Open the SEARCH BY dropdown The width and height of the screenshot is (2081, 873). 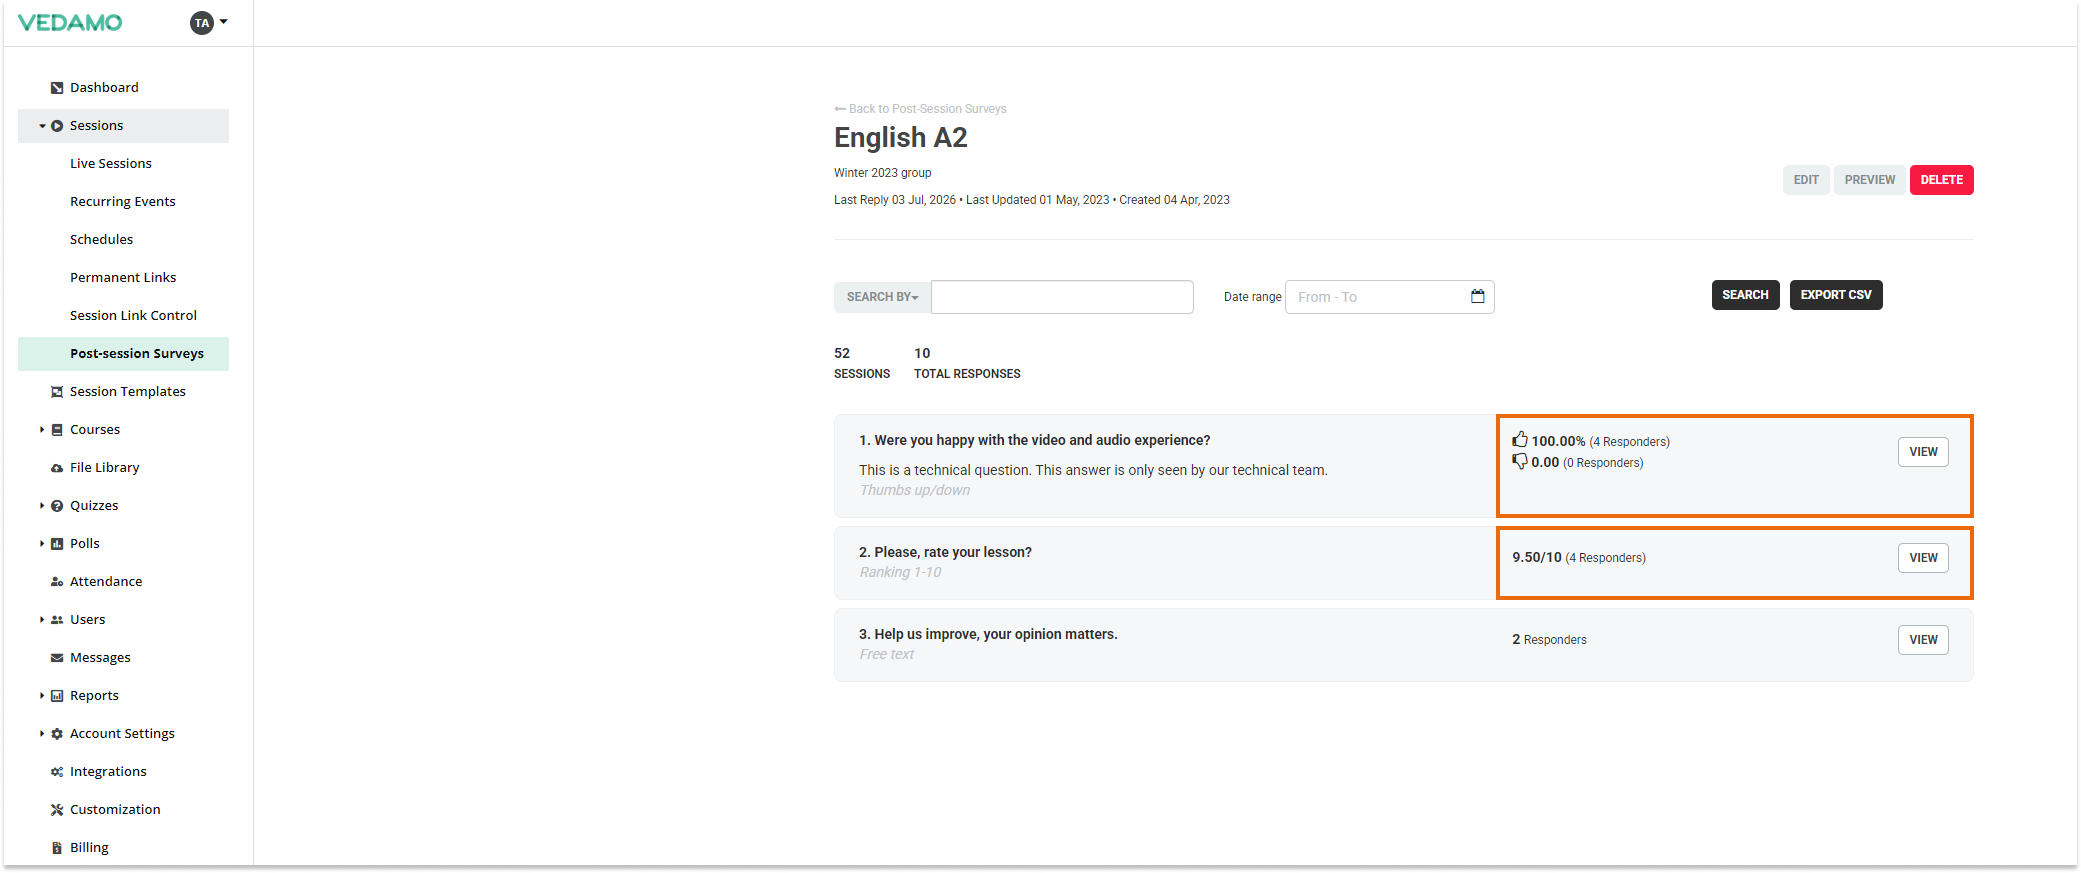(882, 297)
